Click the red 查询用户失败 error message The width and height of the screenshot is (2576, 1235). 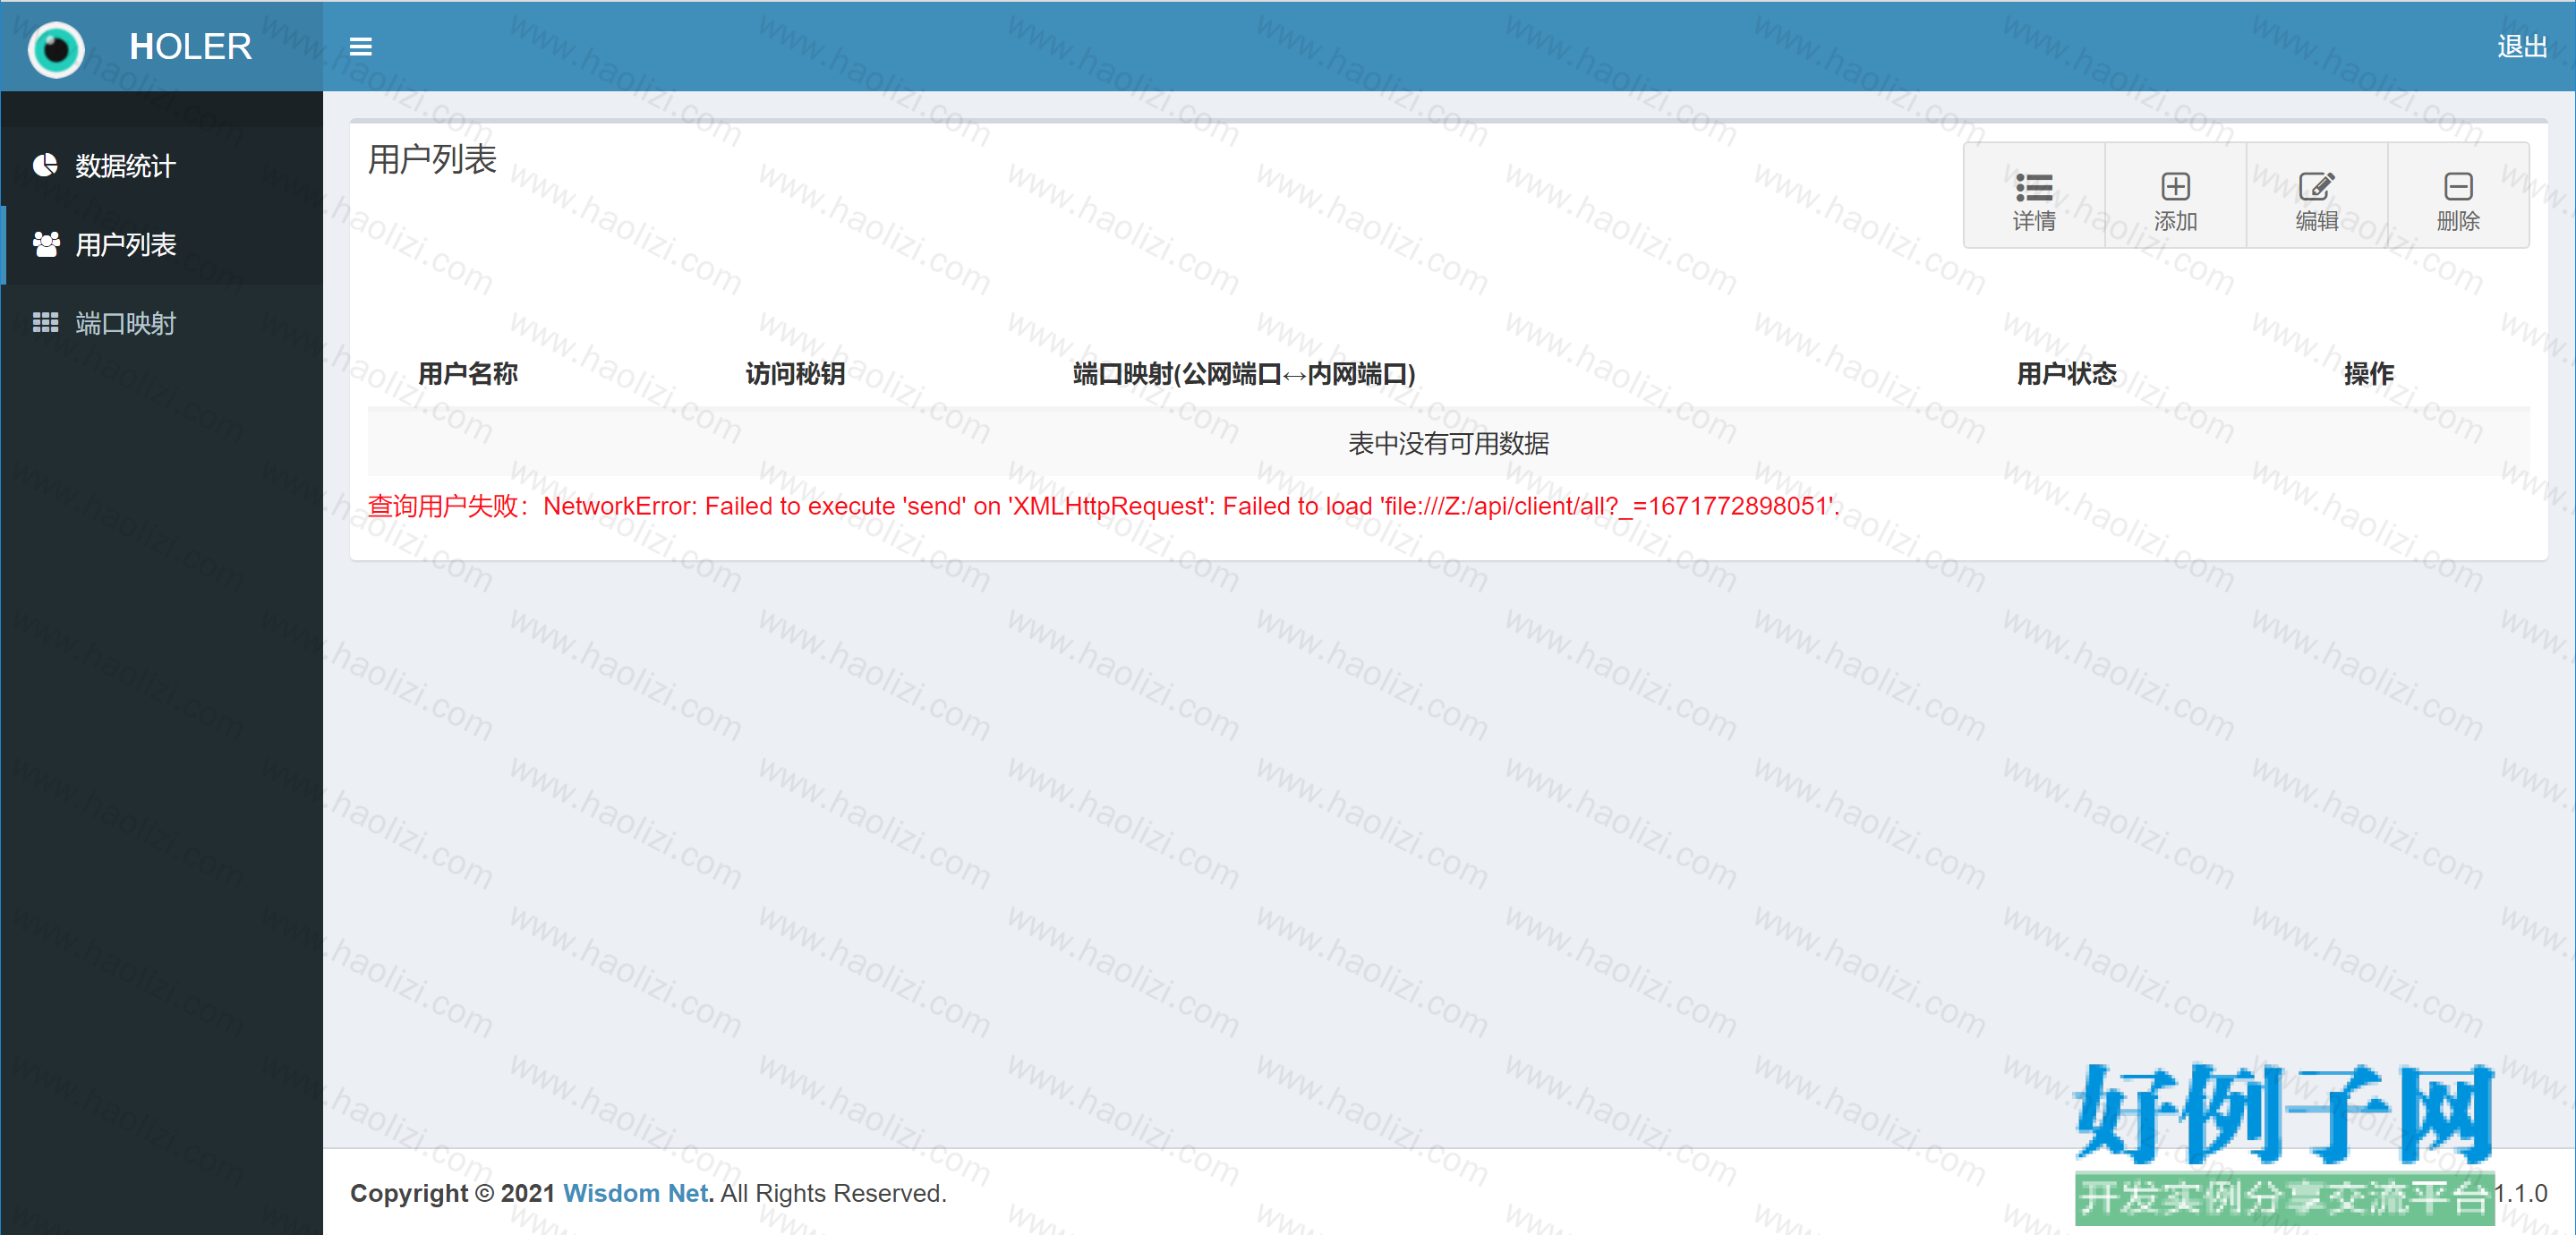[1103, 506]
